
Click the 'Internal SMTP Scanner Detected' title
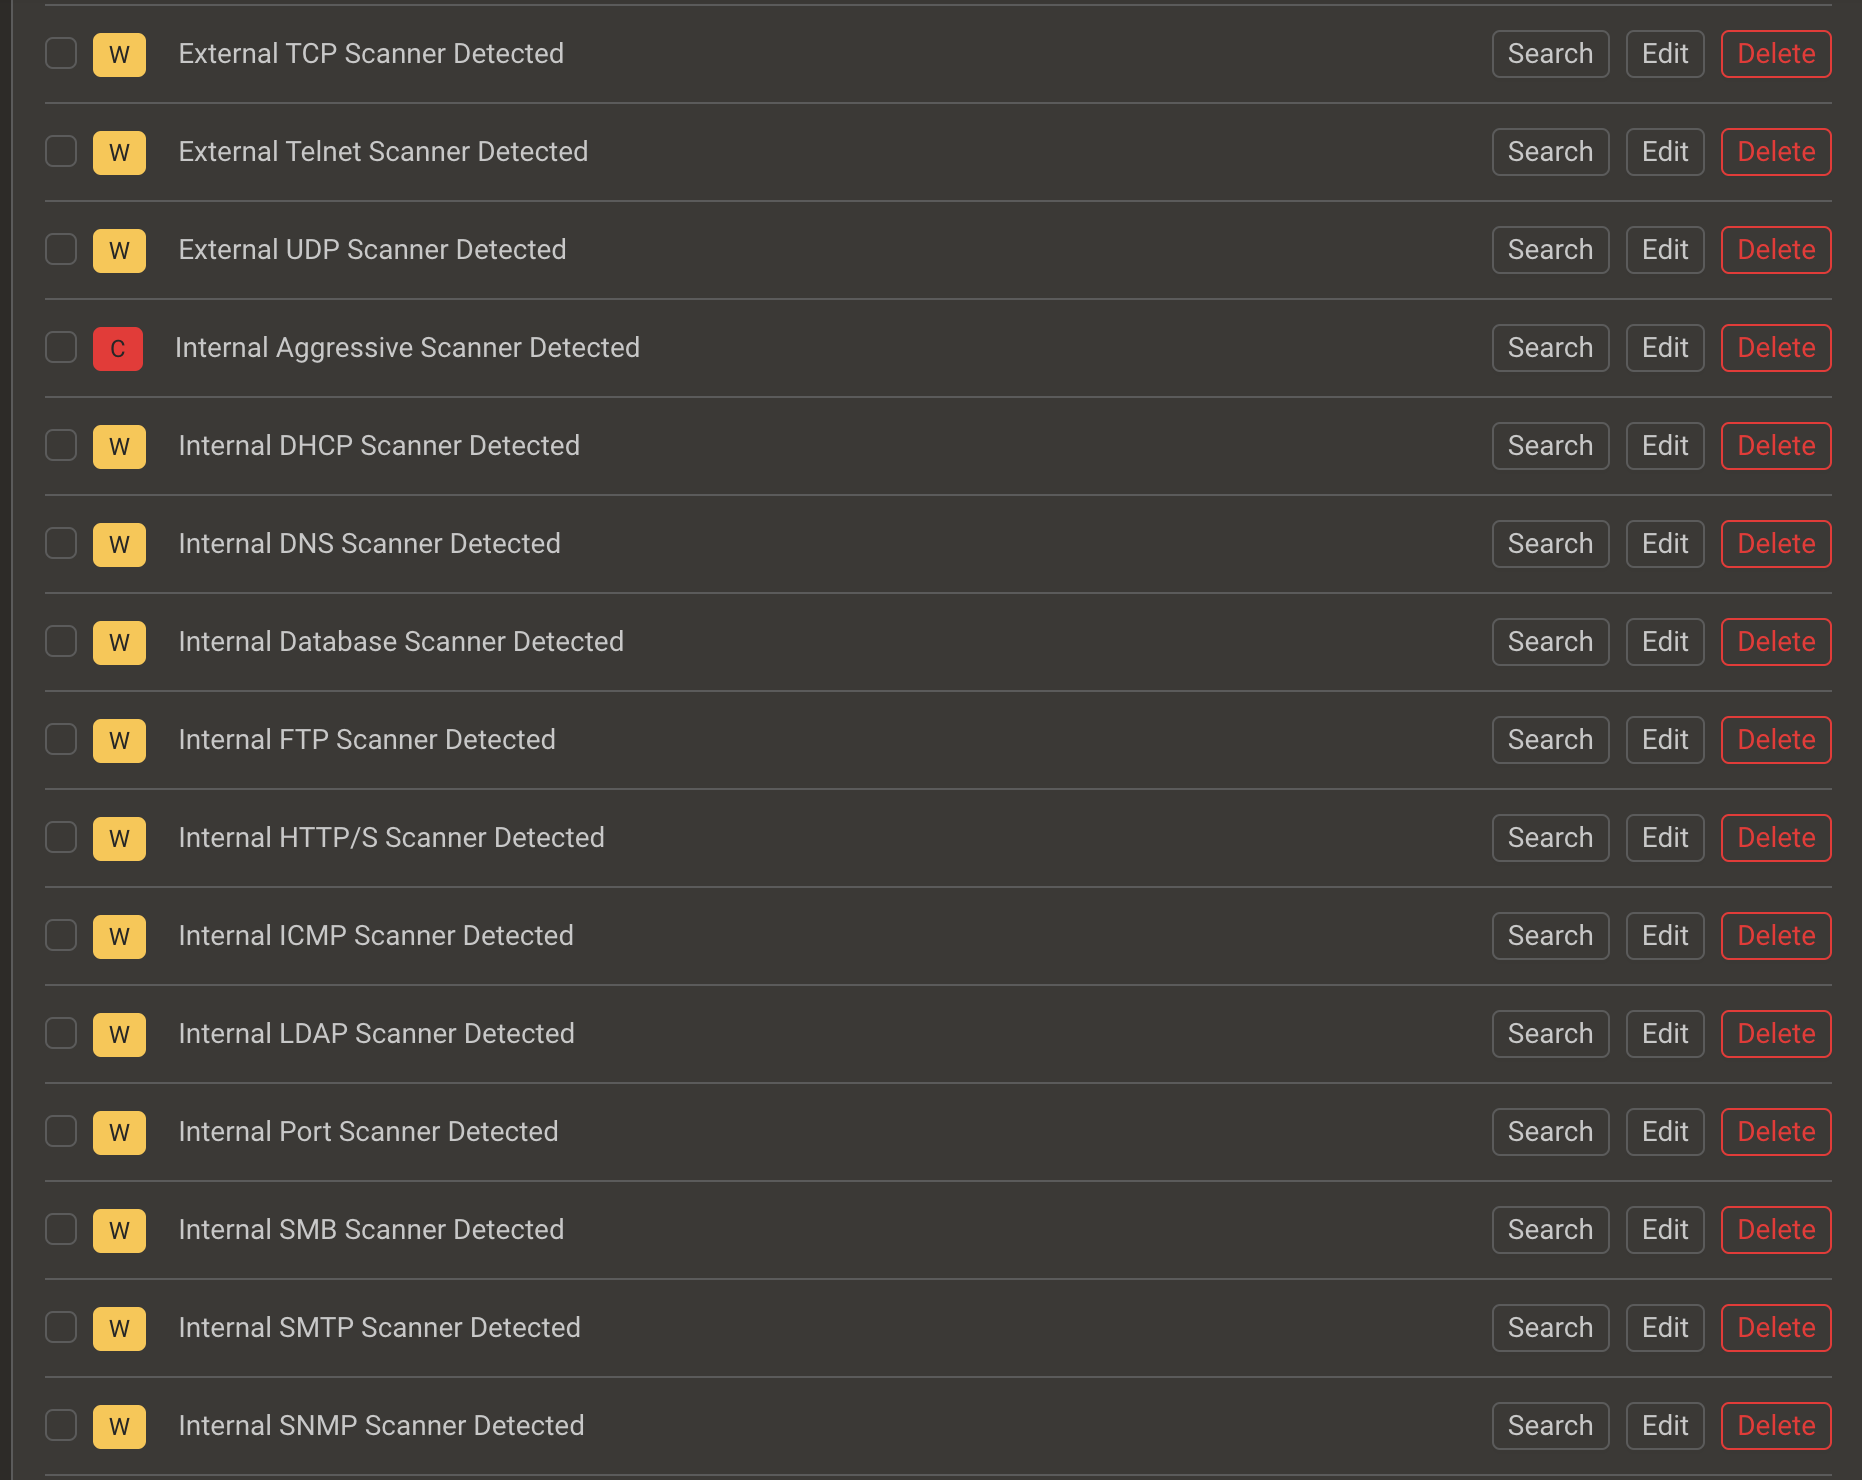pos(379,1328)
